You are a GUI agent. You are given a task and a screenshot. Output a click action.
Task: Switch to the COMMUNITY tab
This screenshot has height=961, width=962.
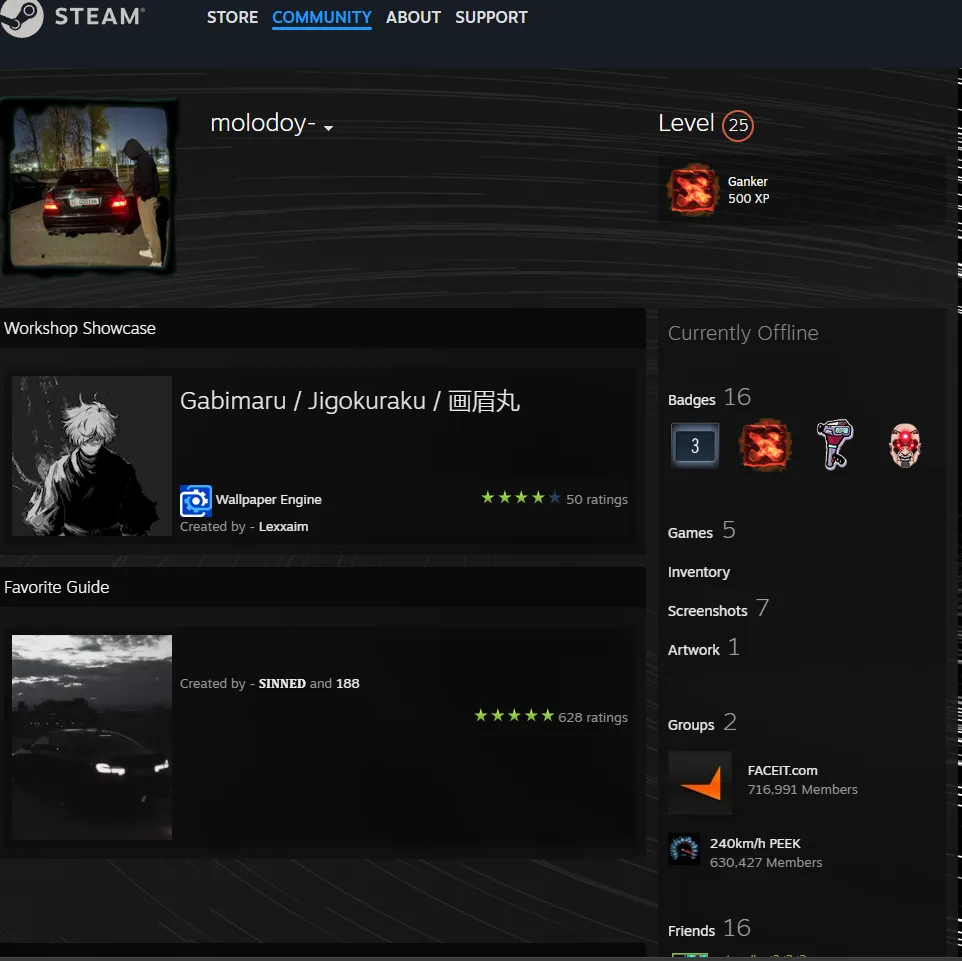click(x=322, y=17)
